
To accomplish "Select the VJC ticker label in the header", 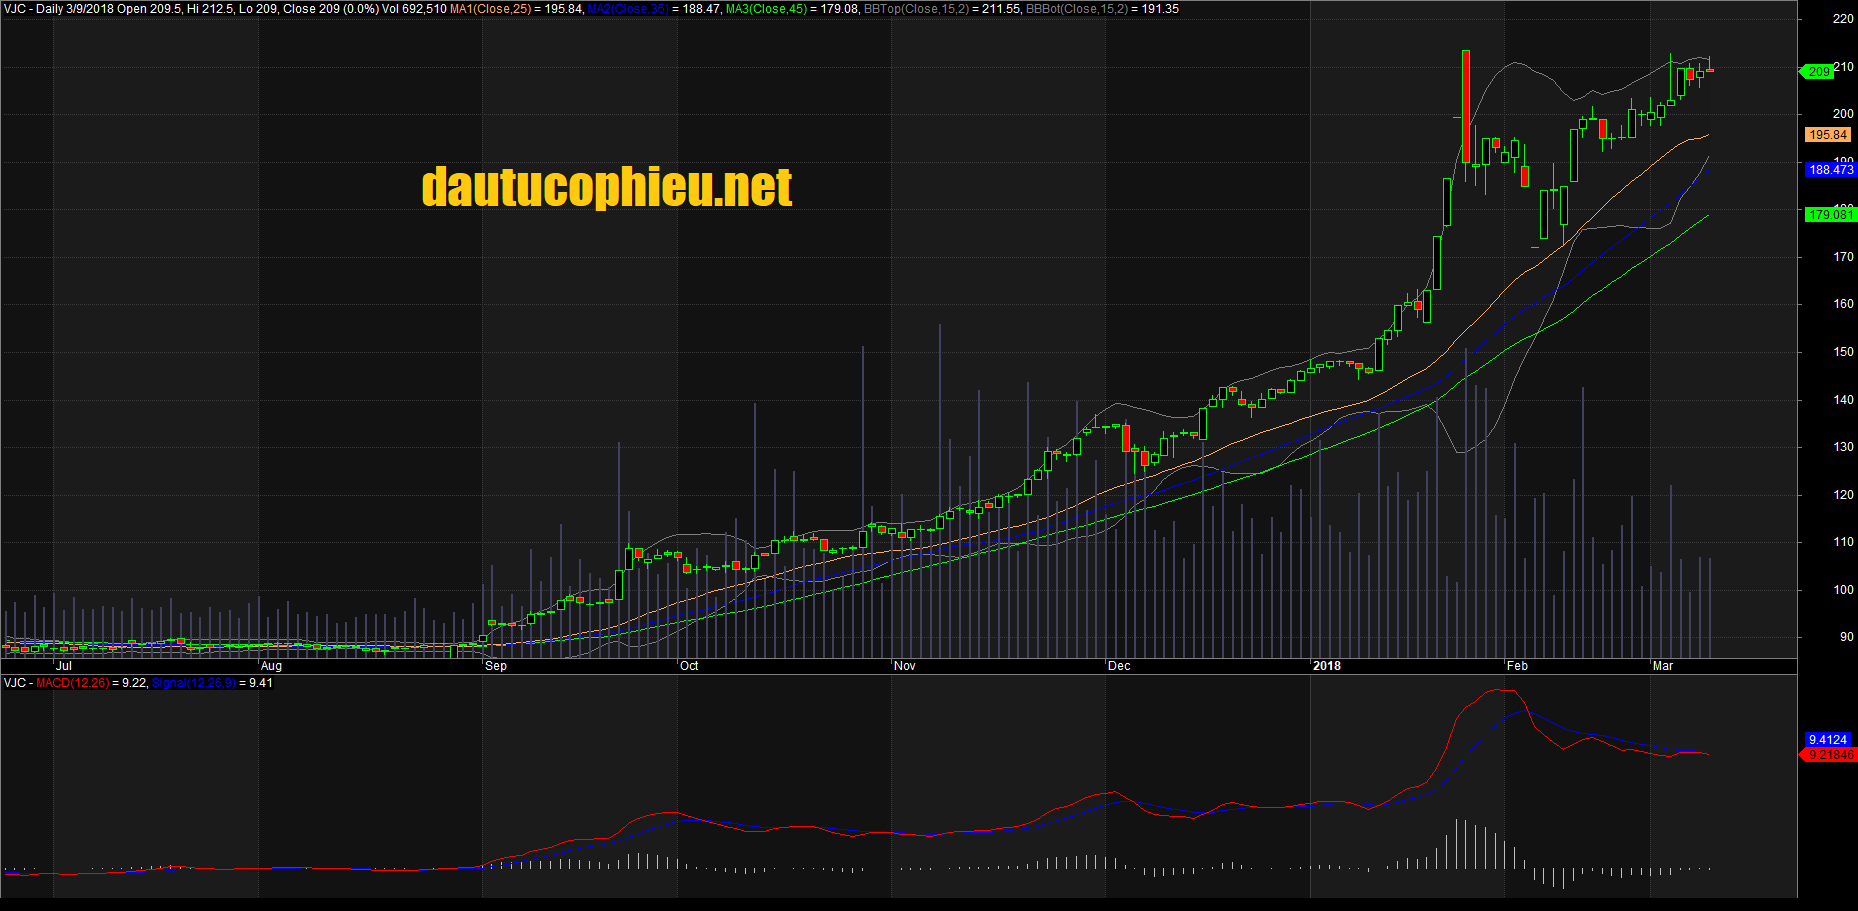I will 13,8.
